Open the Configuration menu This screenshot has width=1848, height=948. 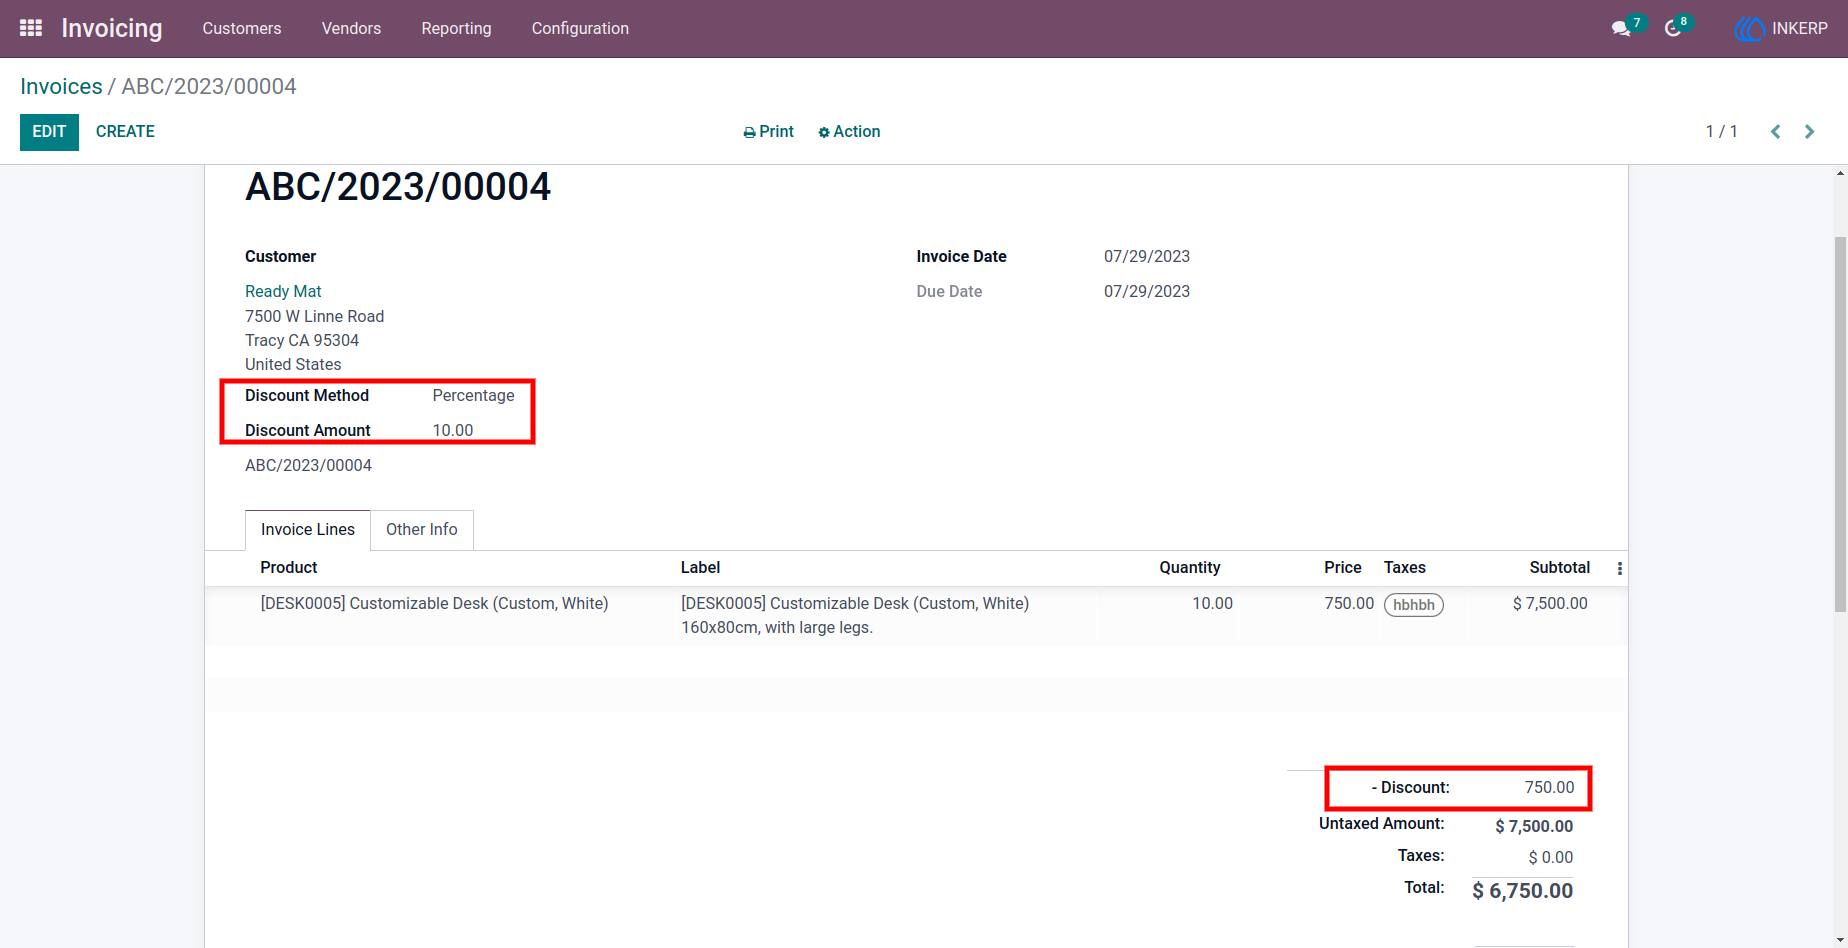pos(580,28)
